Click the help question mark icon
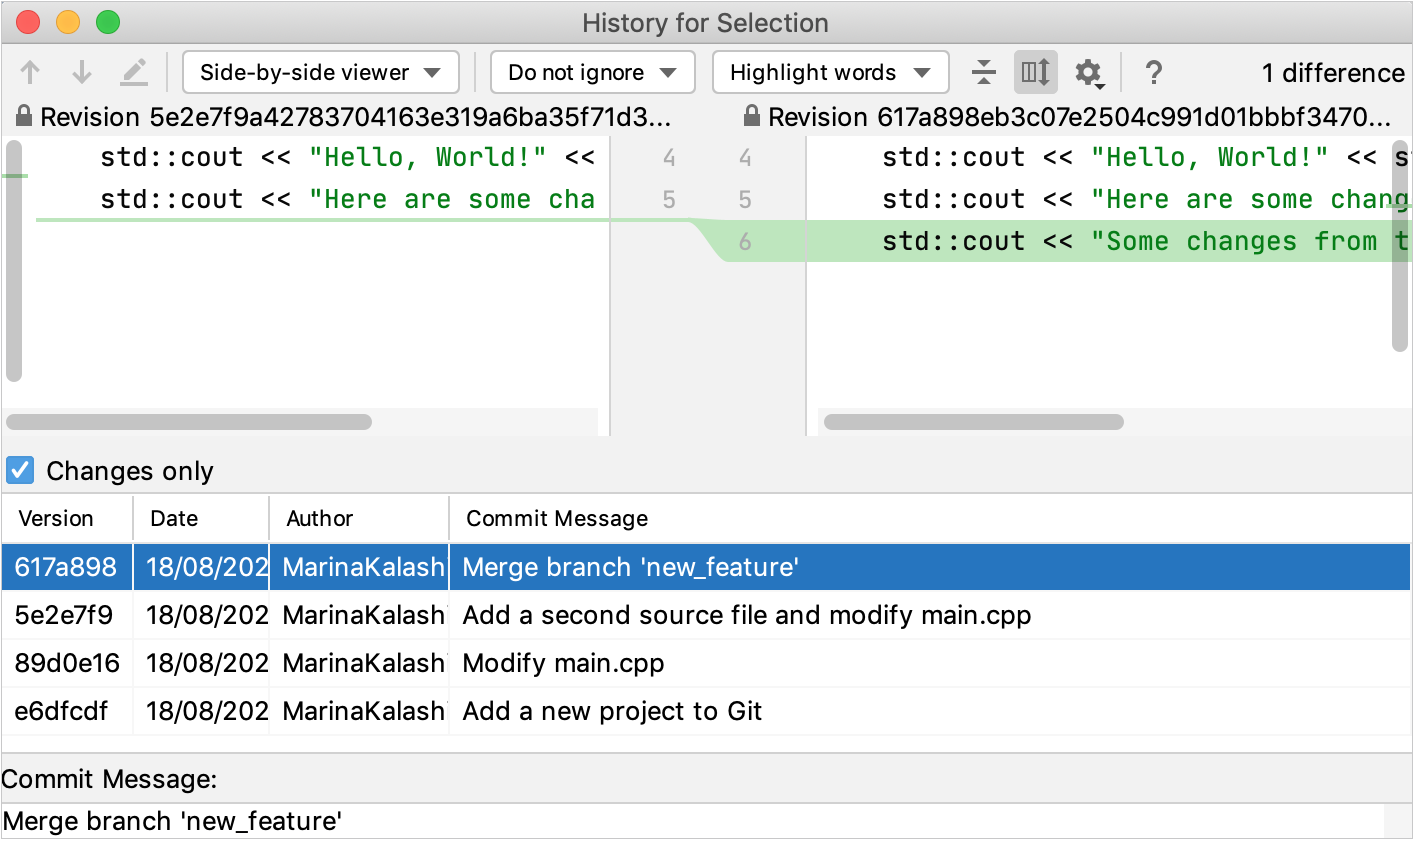This screenshot has width=1415, height=842. click(1154, 71)
